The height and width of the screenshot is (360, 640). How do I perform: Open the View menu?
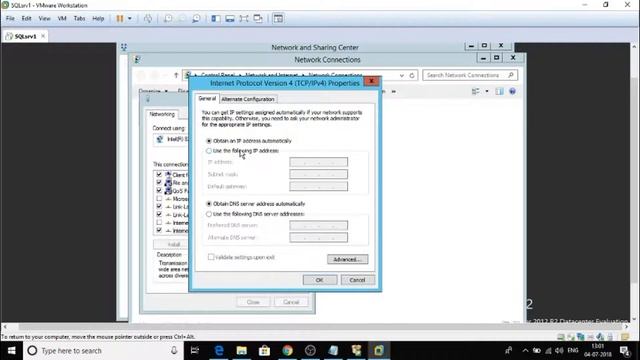(x=44, y=18)
